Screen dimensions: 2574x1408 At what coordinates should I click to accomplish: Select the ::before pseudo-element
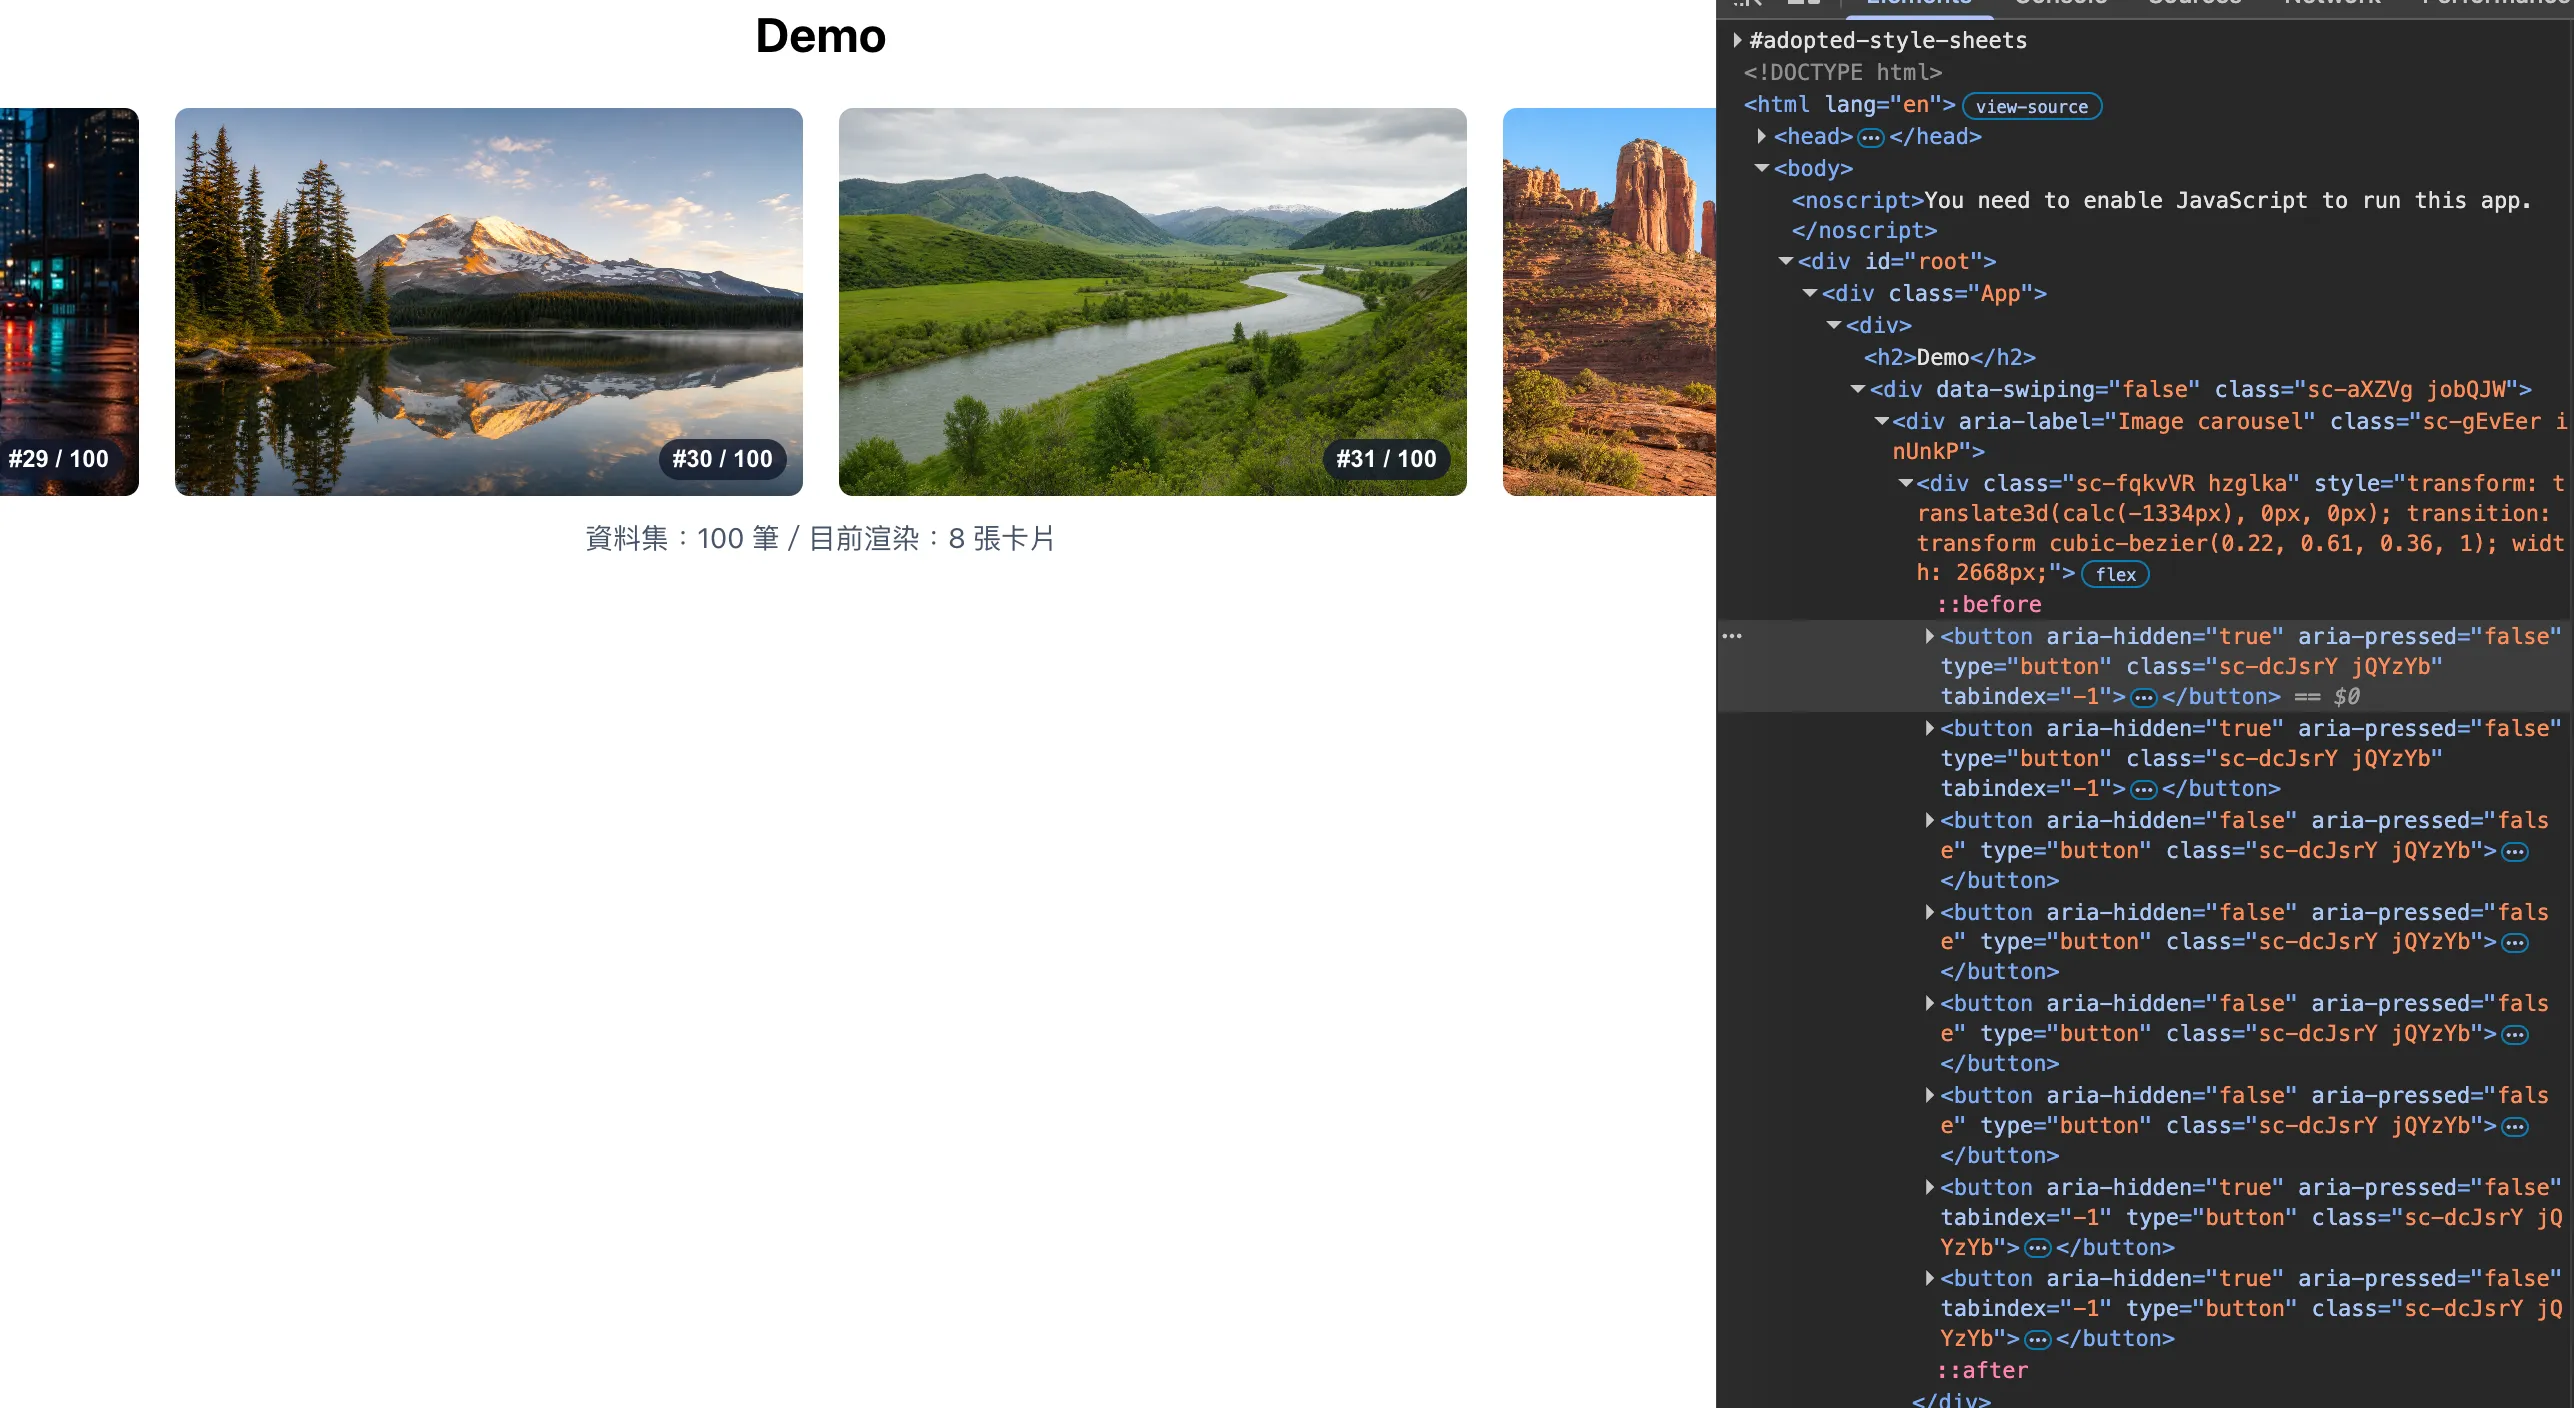[x=1988, y=604]
